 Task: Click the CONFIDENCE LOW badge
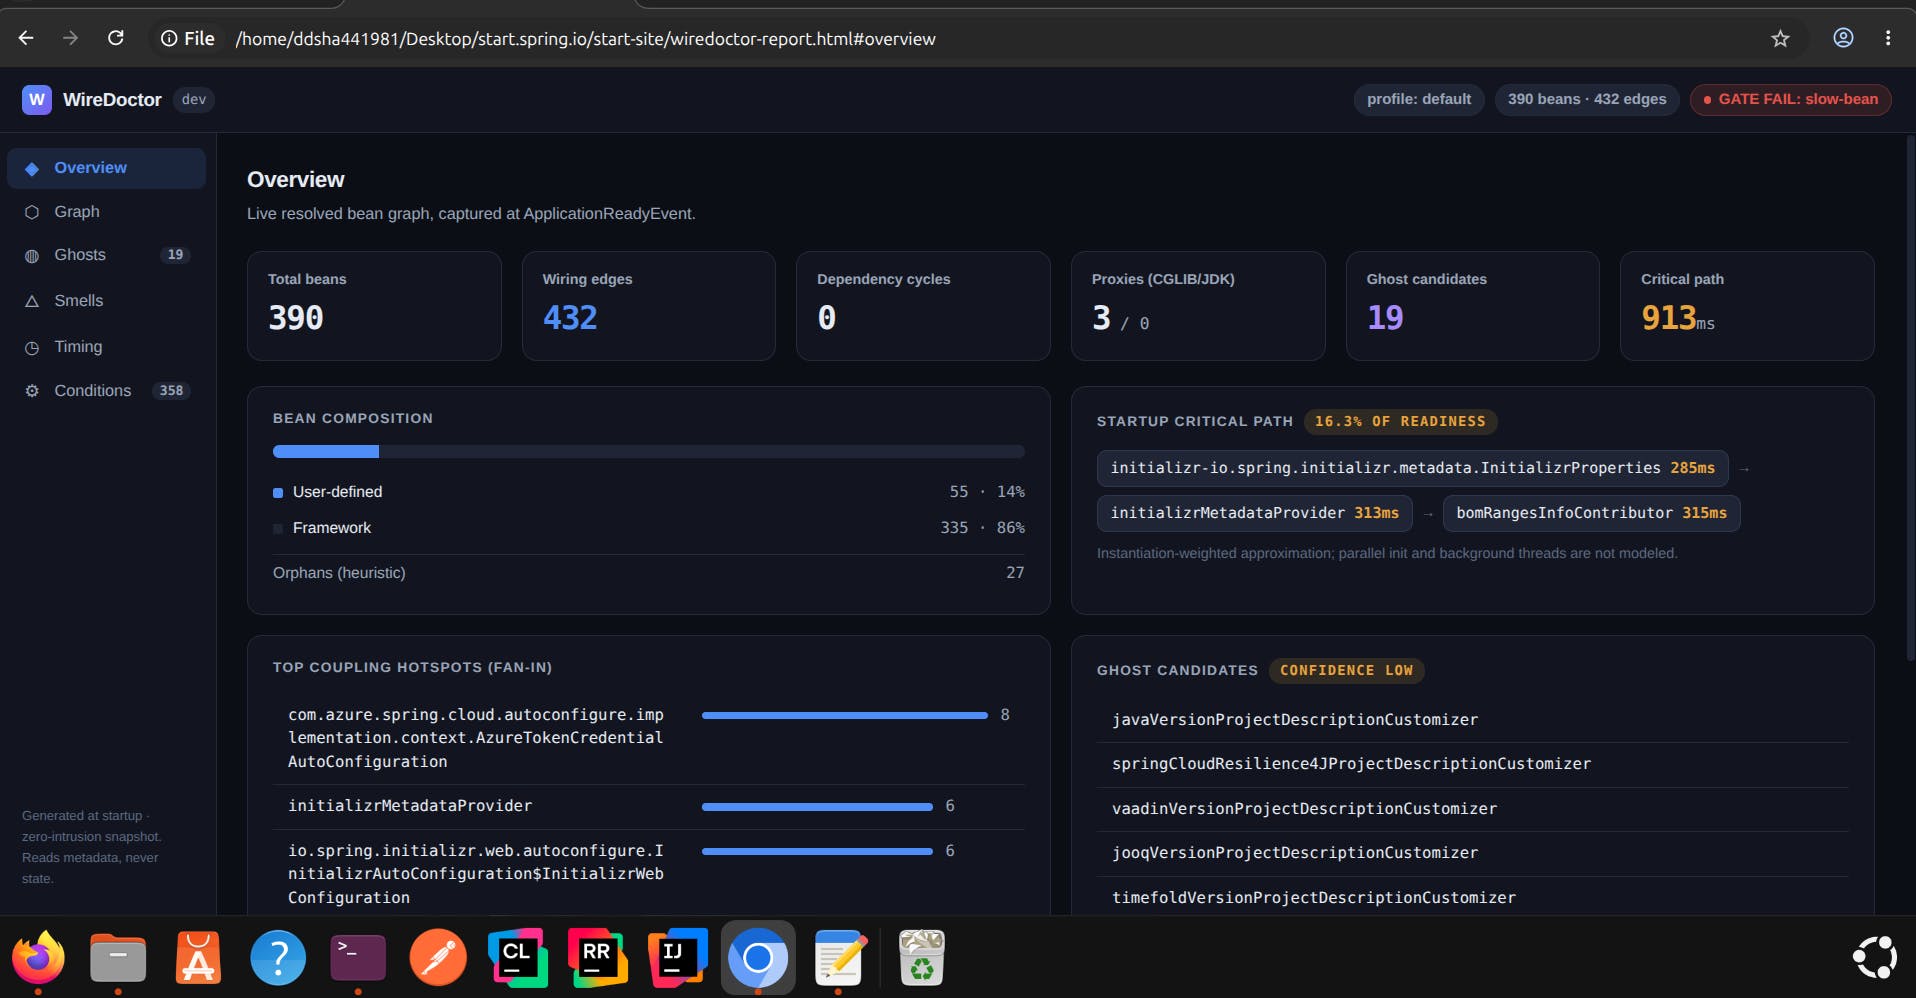(x=1346, y=671)
